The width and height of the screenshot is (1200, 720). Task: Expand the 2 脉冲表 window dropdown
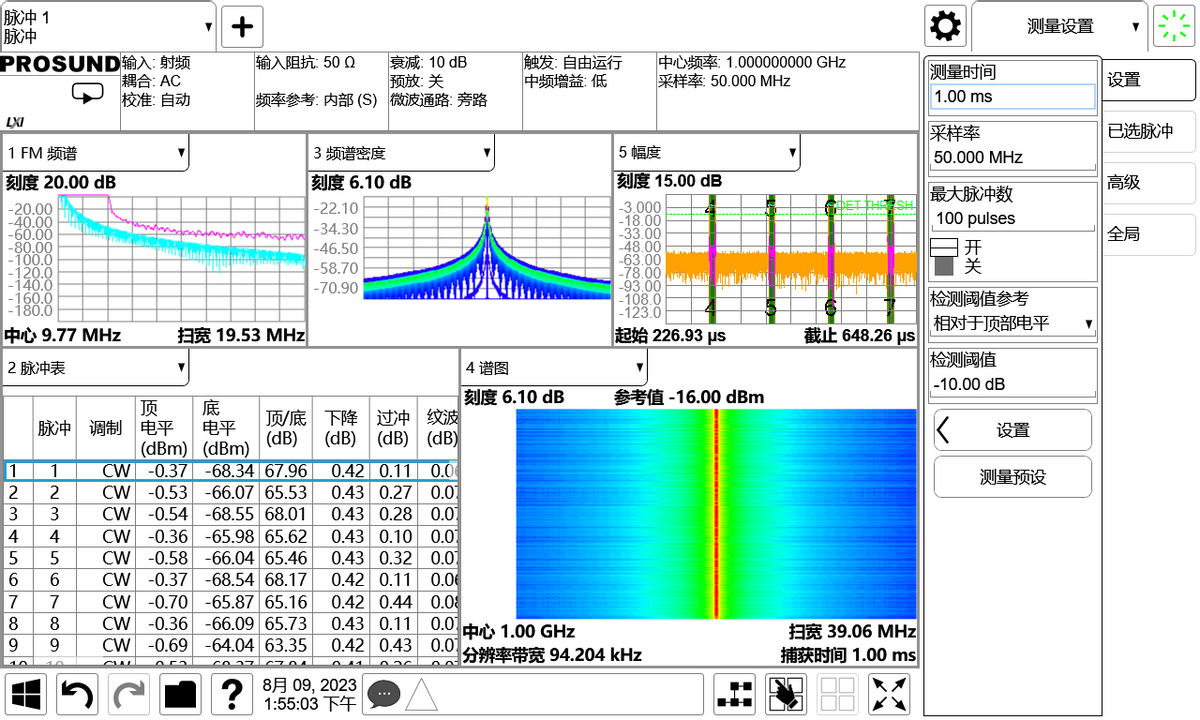(95, 368)
